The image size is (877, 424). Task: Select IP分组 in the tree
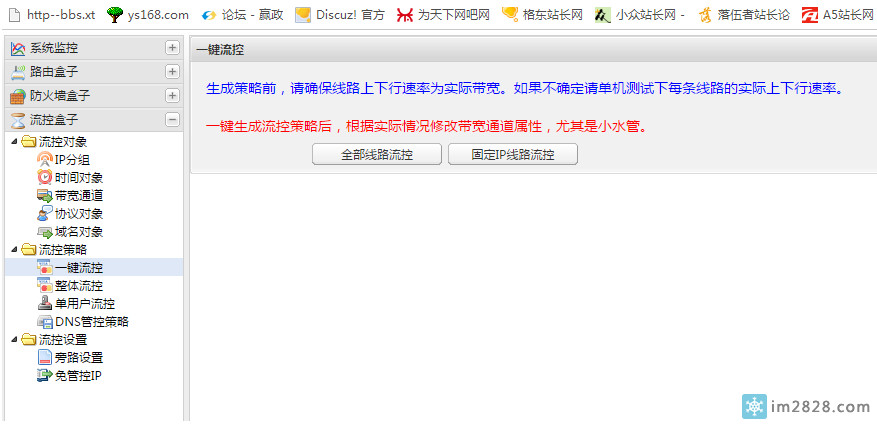73,160
